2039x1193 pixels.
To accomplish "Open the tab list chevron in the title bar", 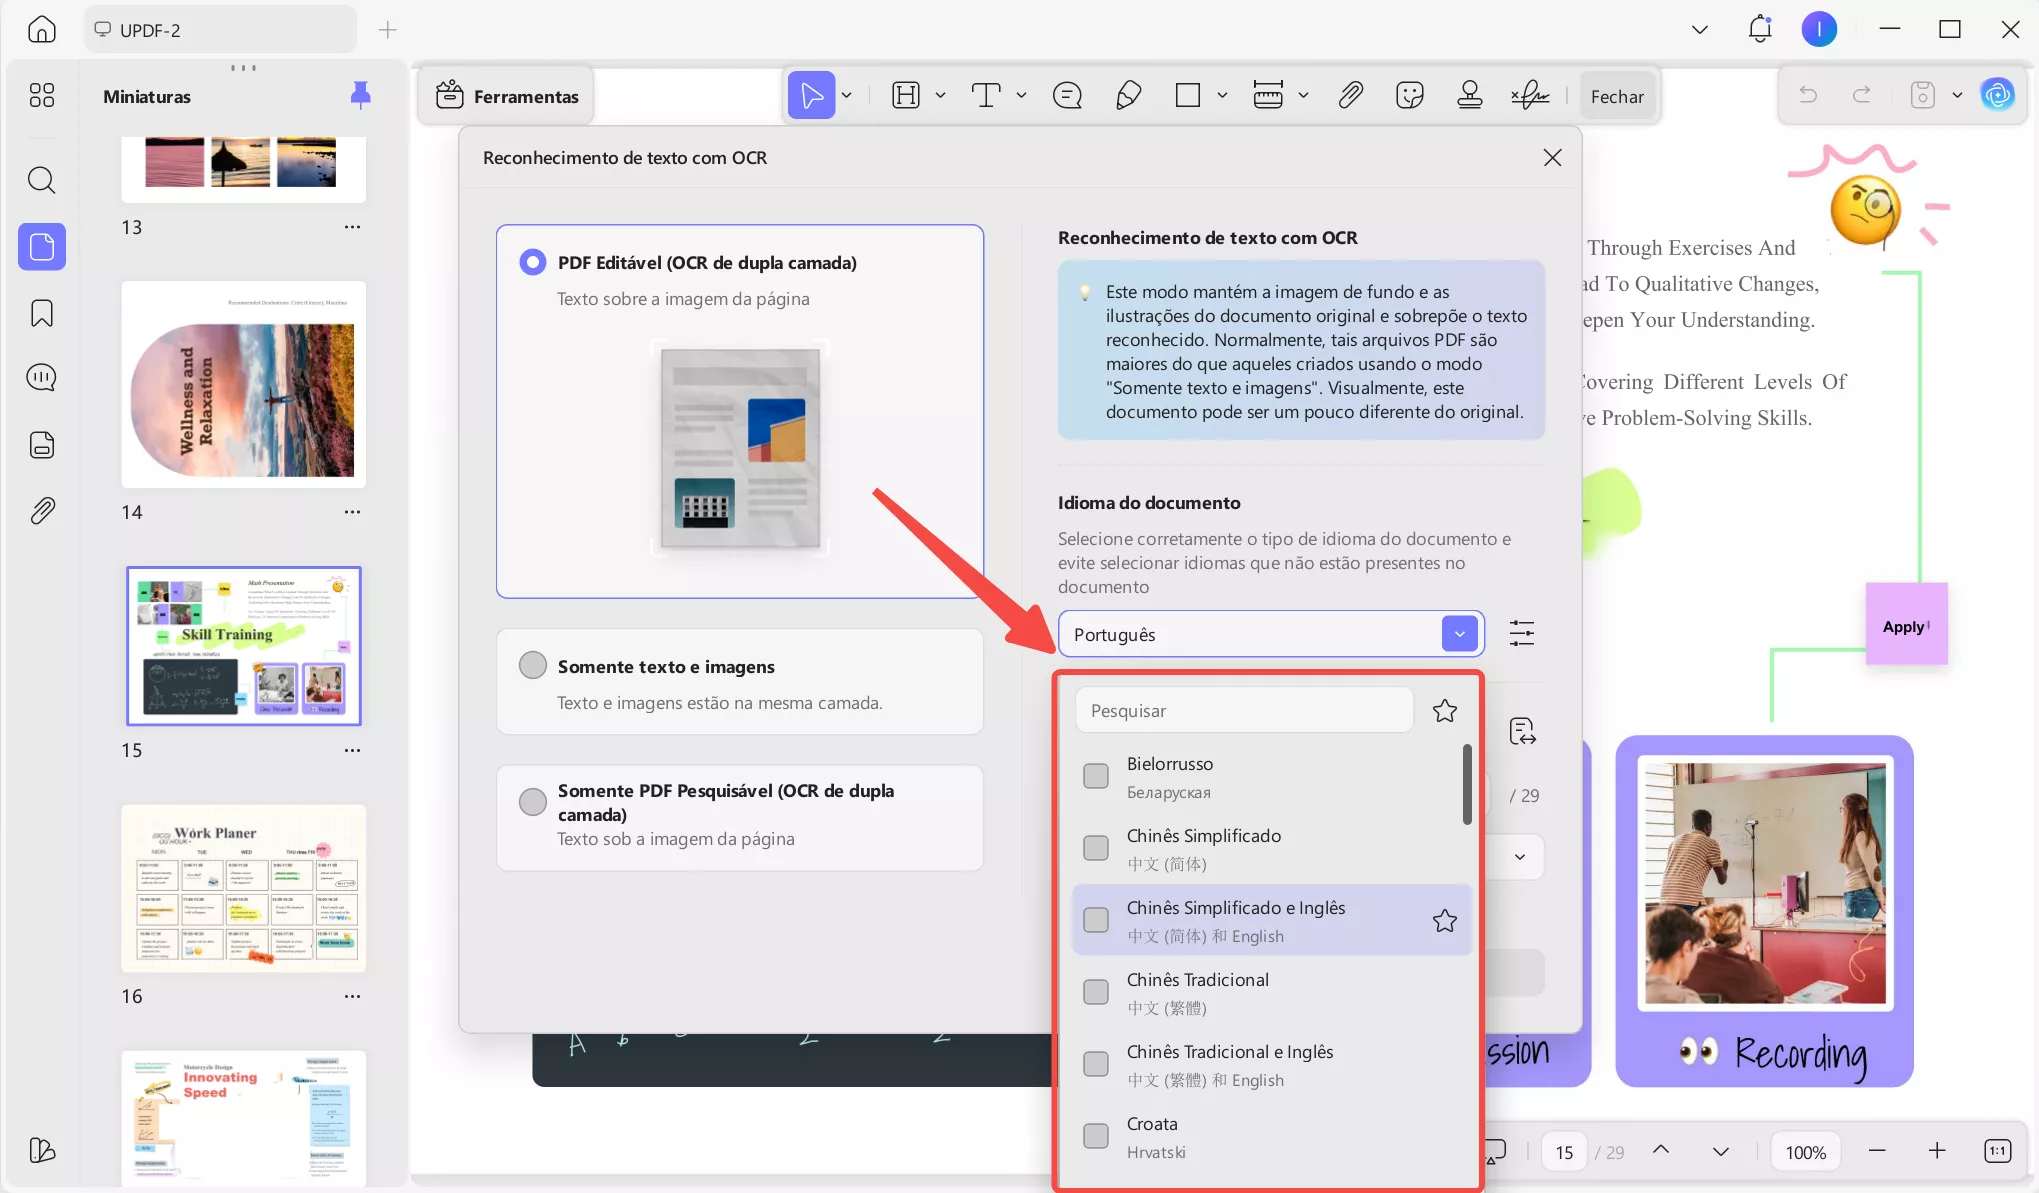I will click(x=1699, y=29).
